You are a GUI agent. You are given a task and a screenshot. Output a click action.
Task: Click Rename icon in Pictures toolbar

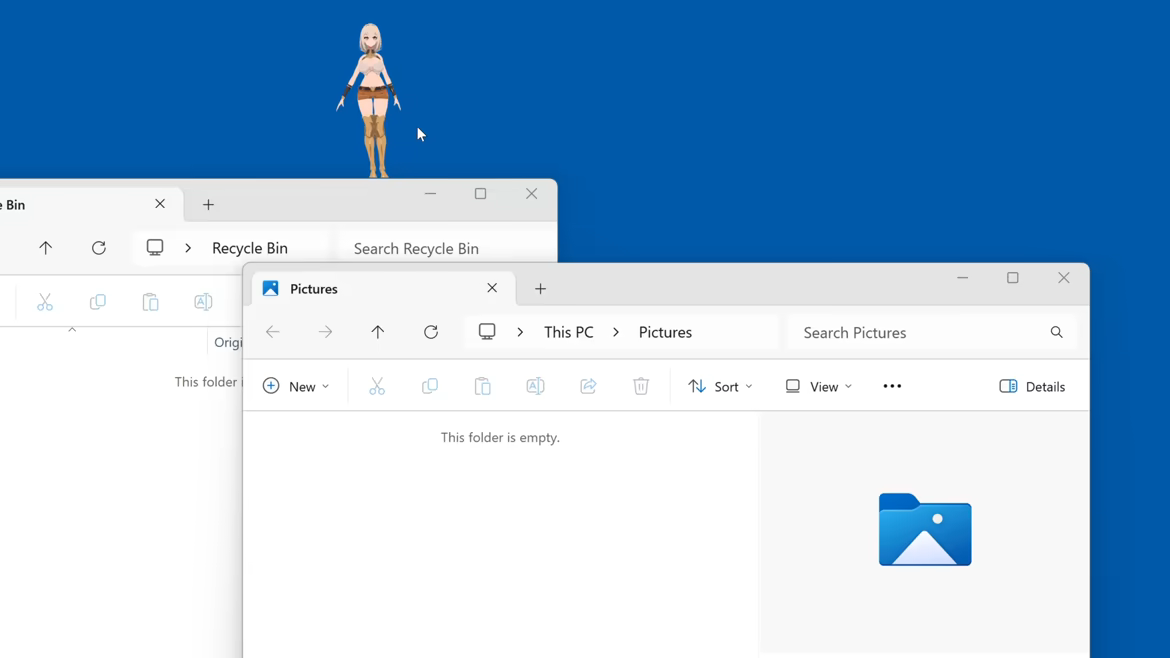pos(536,386)
